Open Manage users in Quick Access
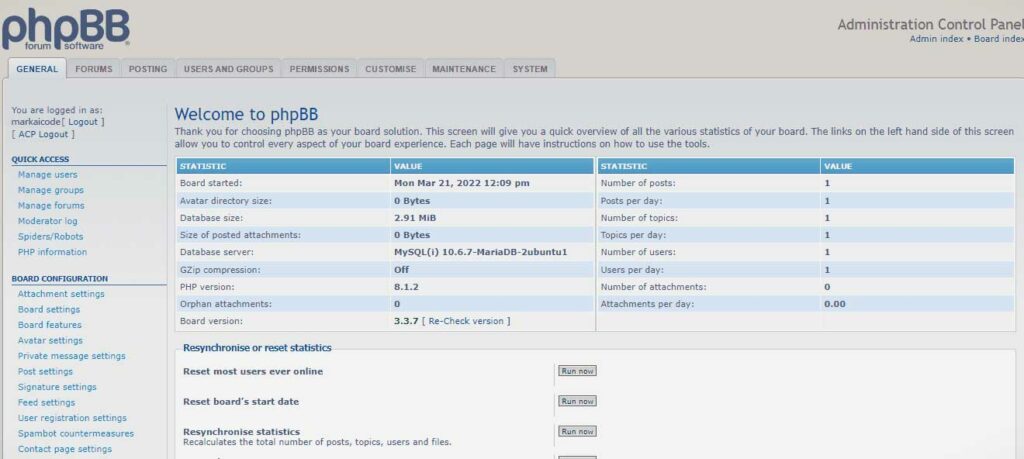This screenshot has height=459, width=1024. pos(48,175)
